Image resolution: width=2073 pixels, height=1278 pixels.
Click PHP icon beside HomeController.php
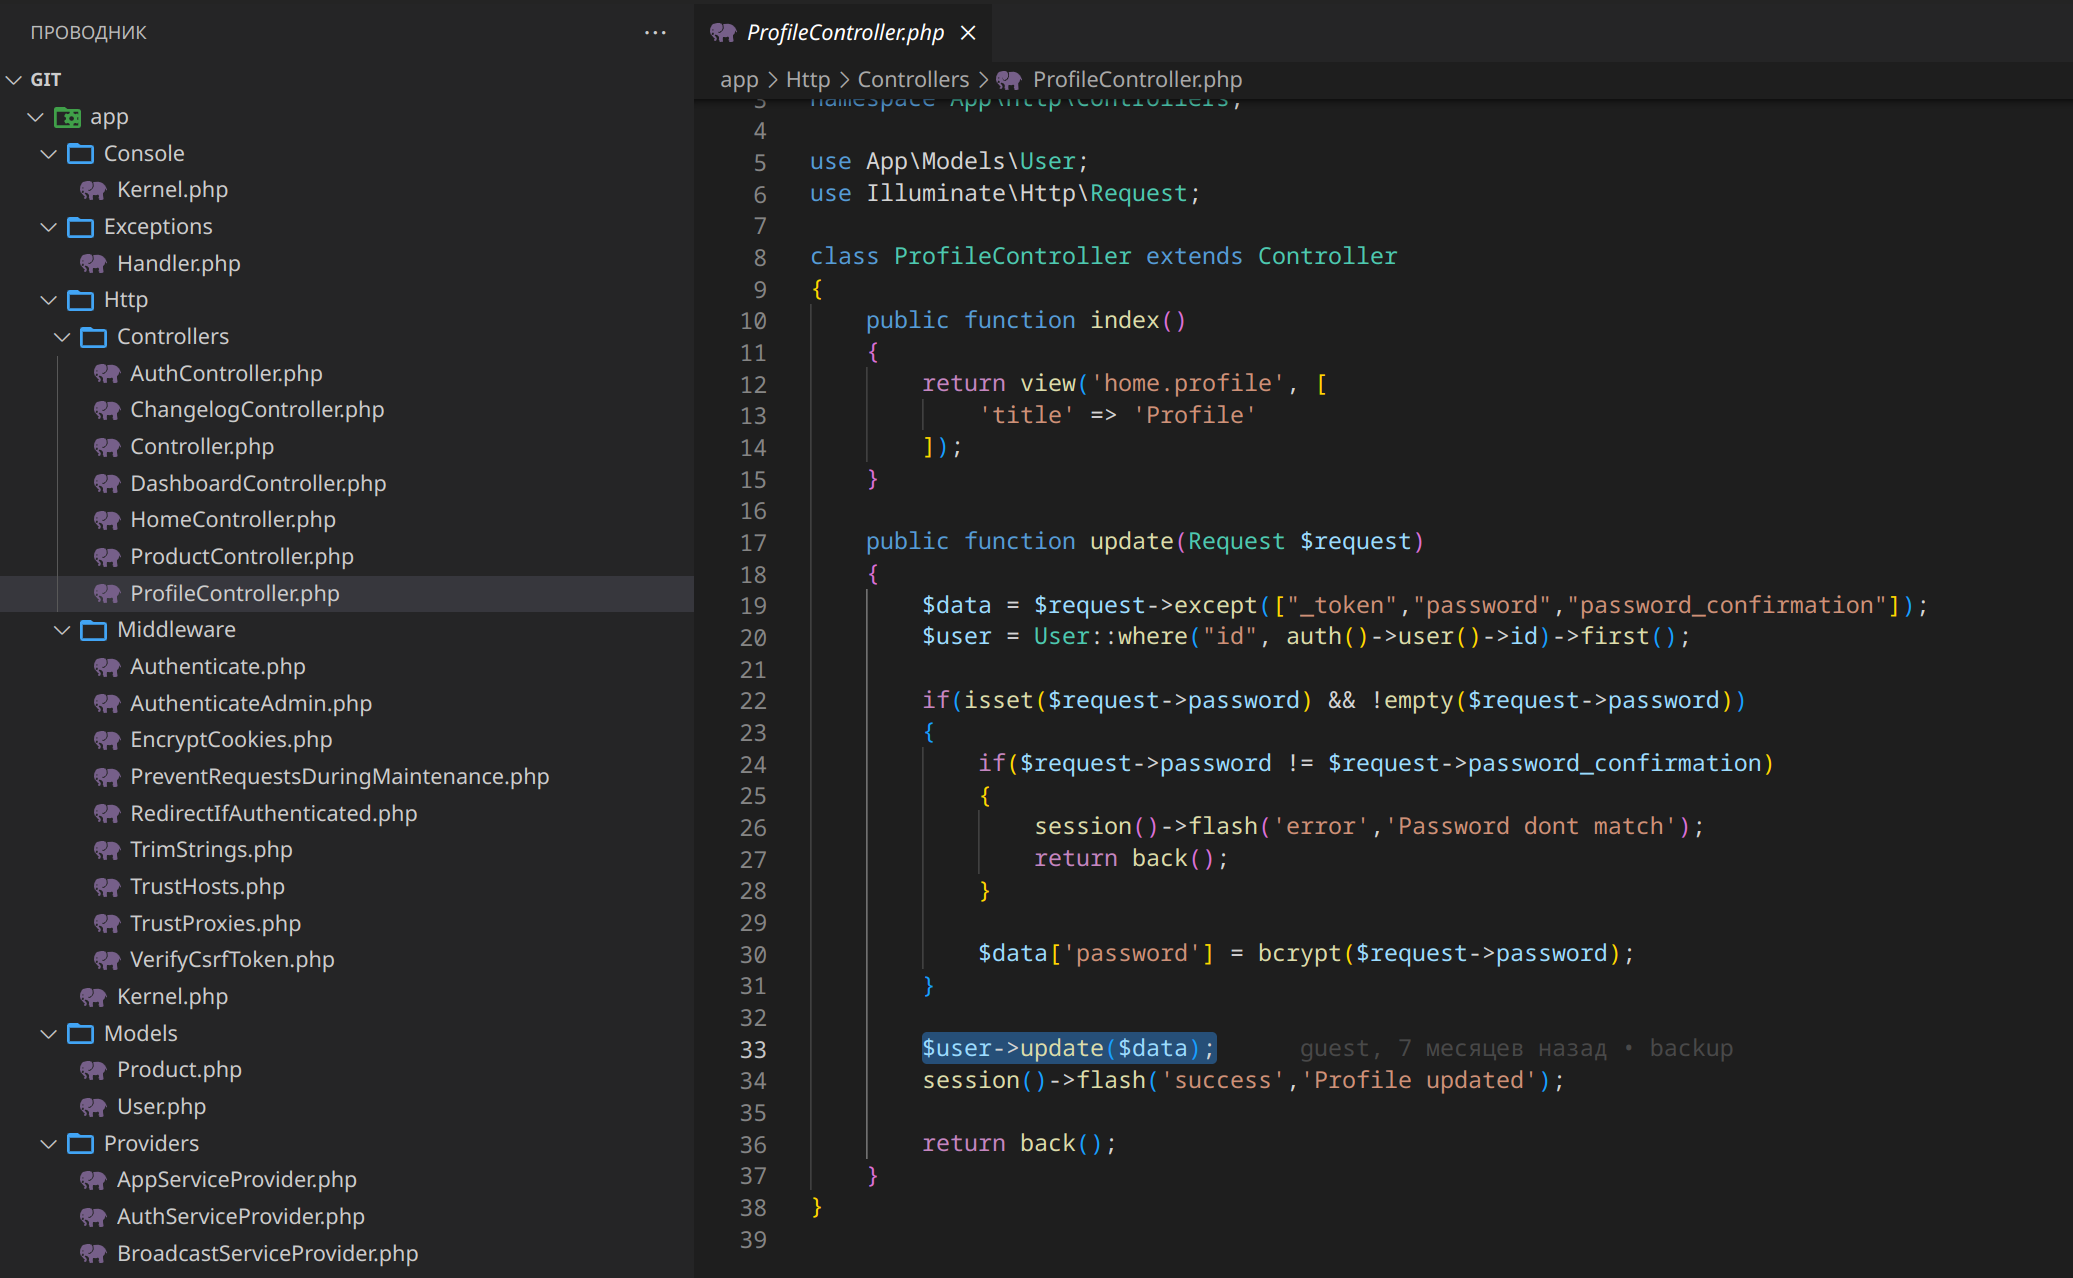[106, 520]
